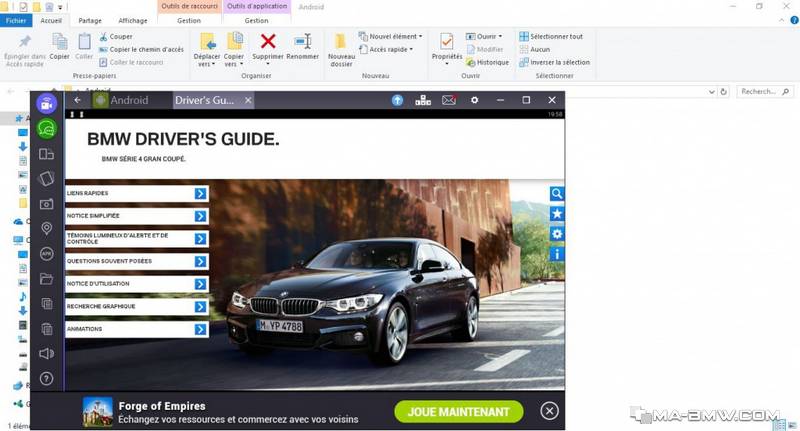This screenshot has height=431, width=800.
Task: Click Sélectionner tout in the ribbon
Action: coord(551,37)
